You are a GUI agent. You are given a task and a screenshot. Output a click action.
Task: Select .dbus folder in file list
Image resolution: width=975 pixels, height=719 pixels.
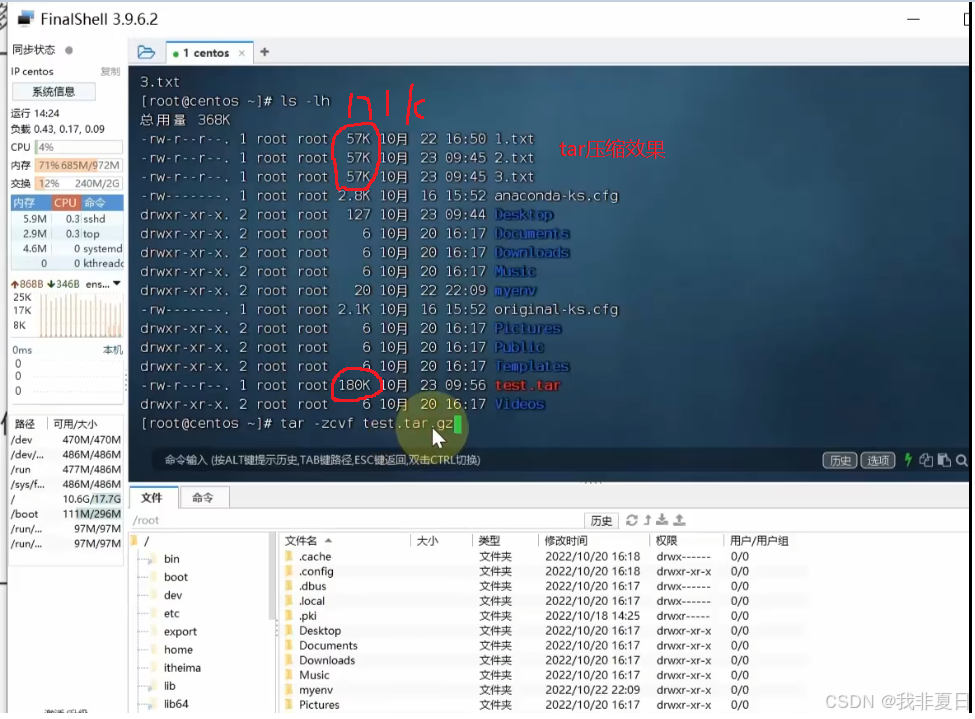[312, 587]
